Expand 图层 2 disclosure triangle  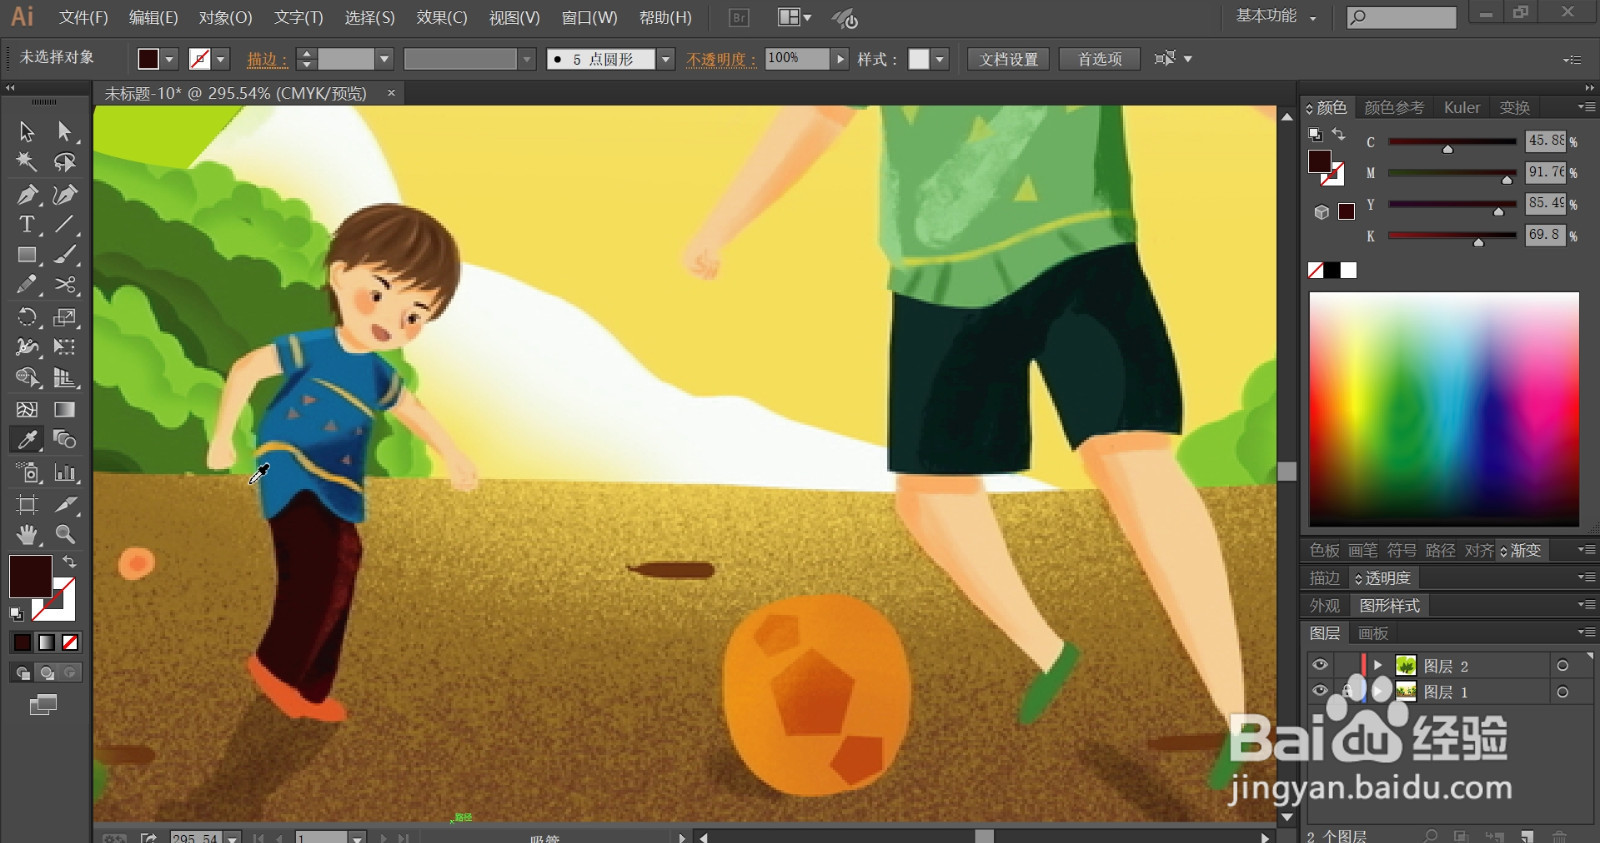click(x=1378, y=665)
